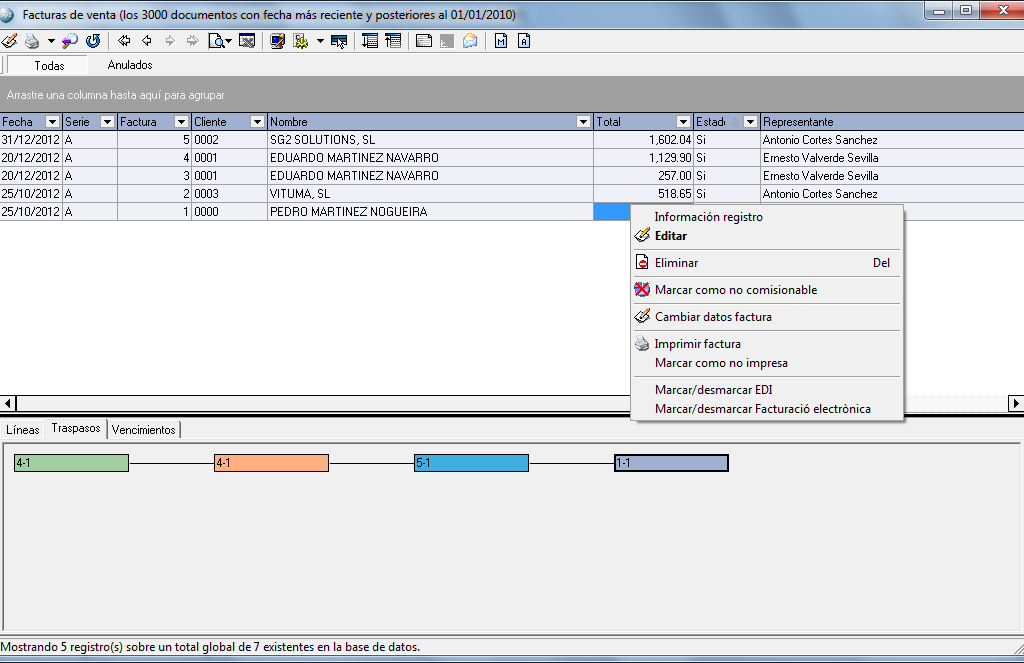Viewport: 1024px width, 663px height.
Task: Open the print preview tool
Action: click(219, 41)
